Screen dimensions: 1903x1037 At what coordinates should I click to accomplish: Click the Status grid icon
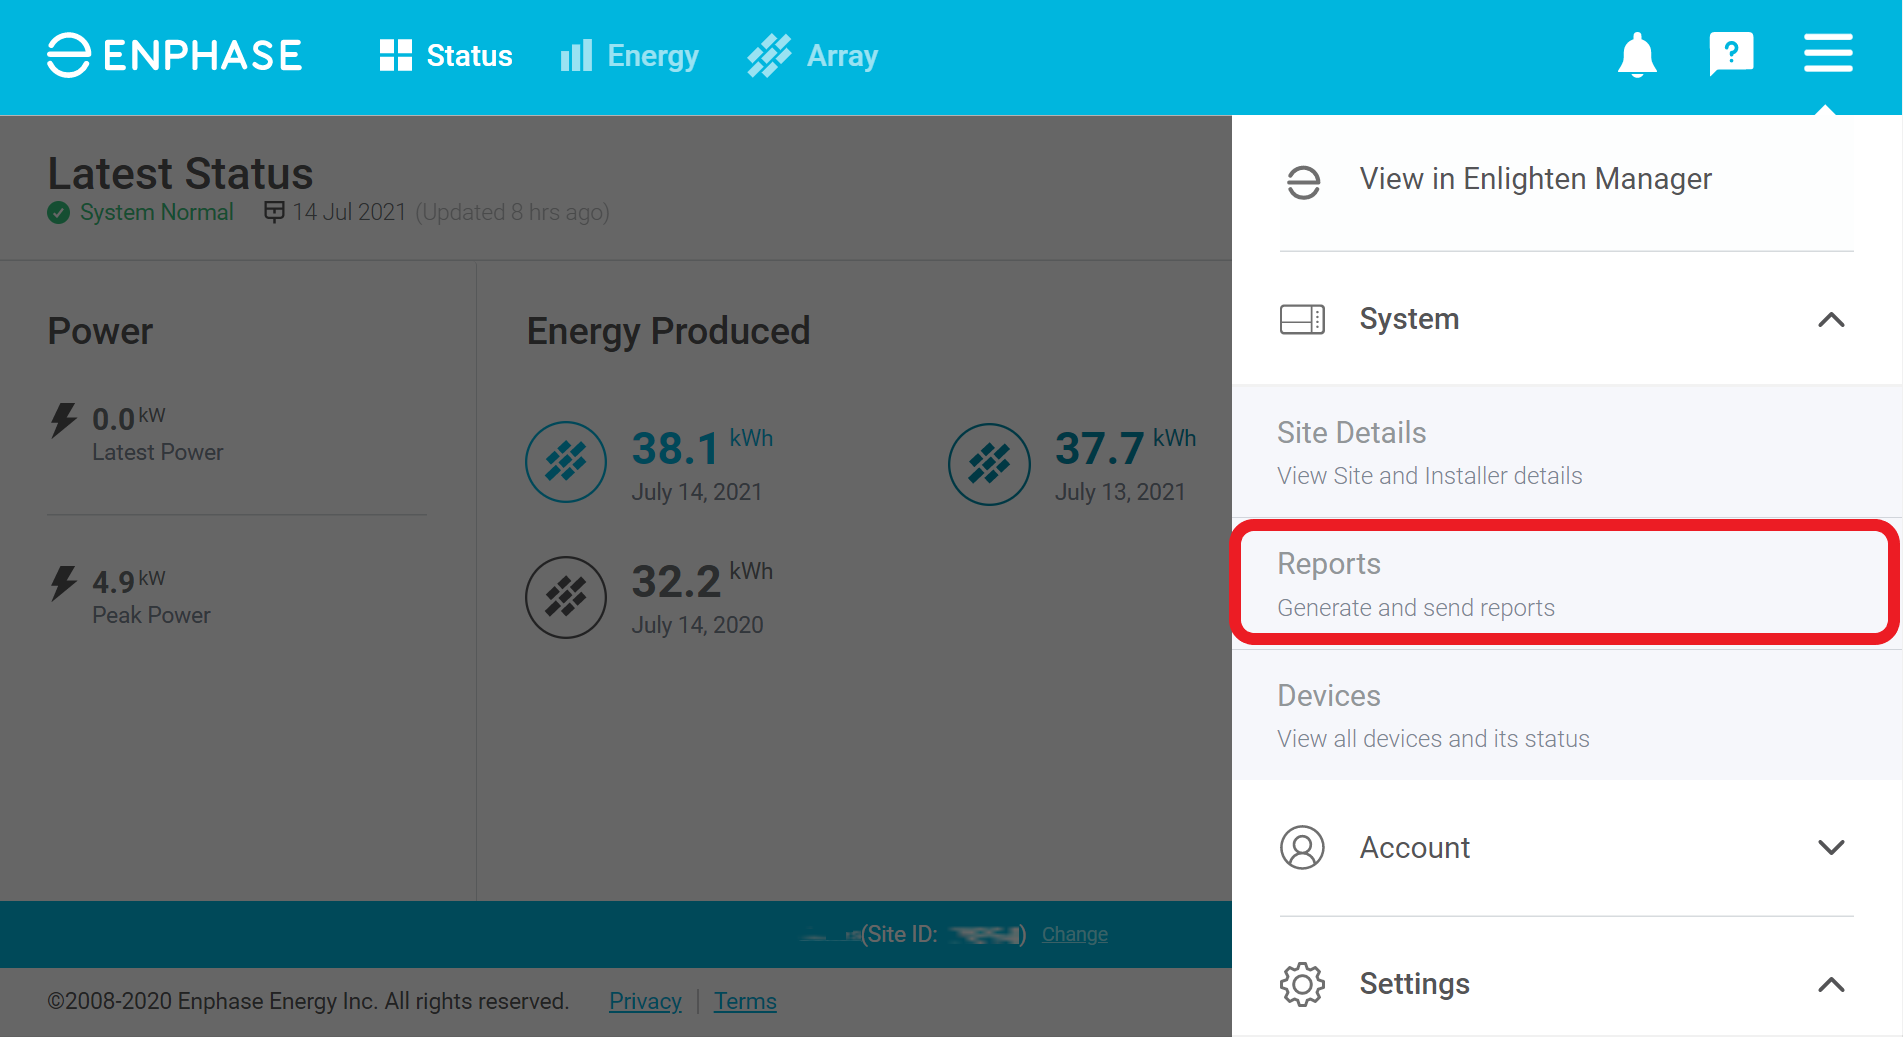coord(395,55)
